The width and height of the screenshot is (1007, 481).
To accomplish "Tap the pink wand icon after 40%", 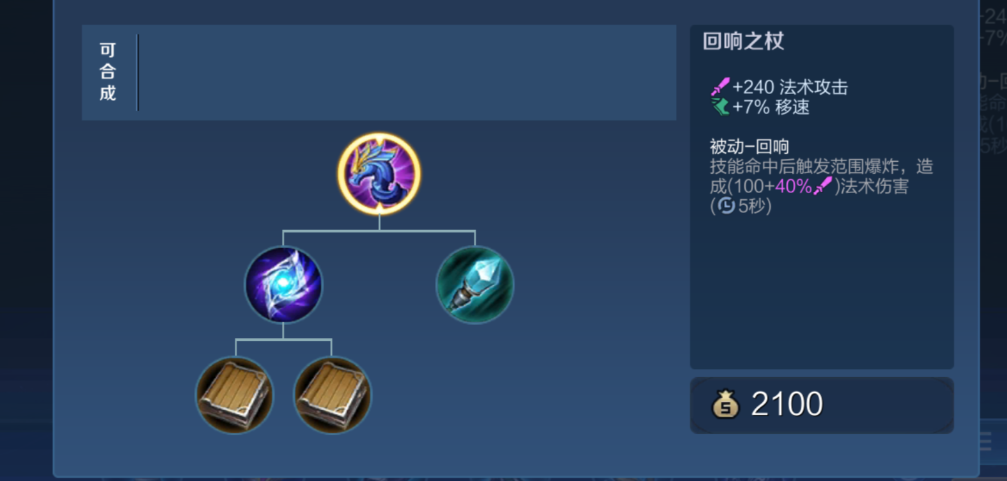I will pyautogui.click(x=823, y=186).
